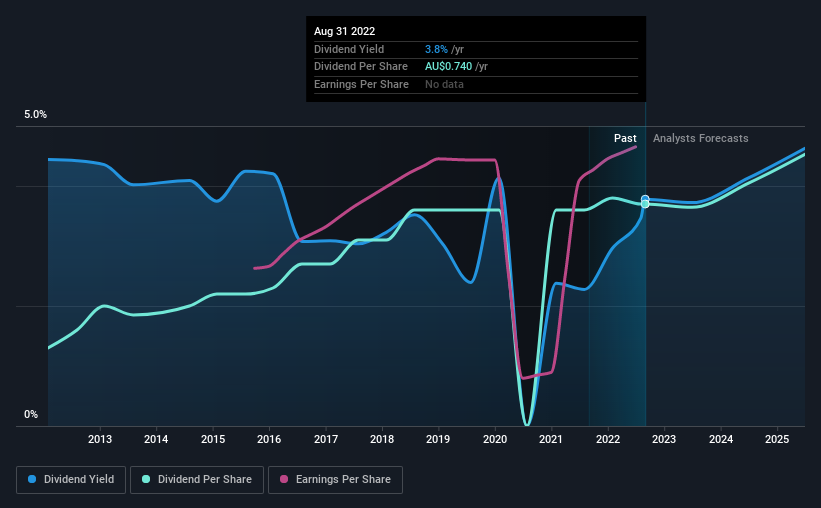Select the 2013 label on the time axis
Image resolution: width=821 pixels, height=508 pixels.
99,439
